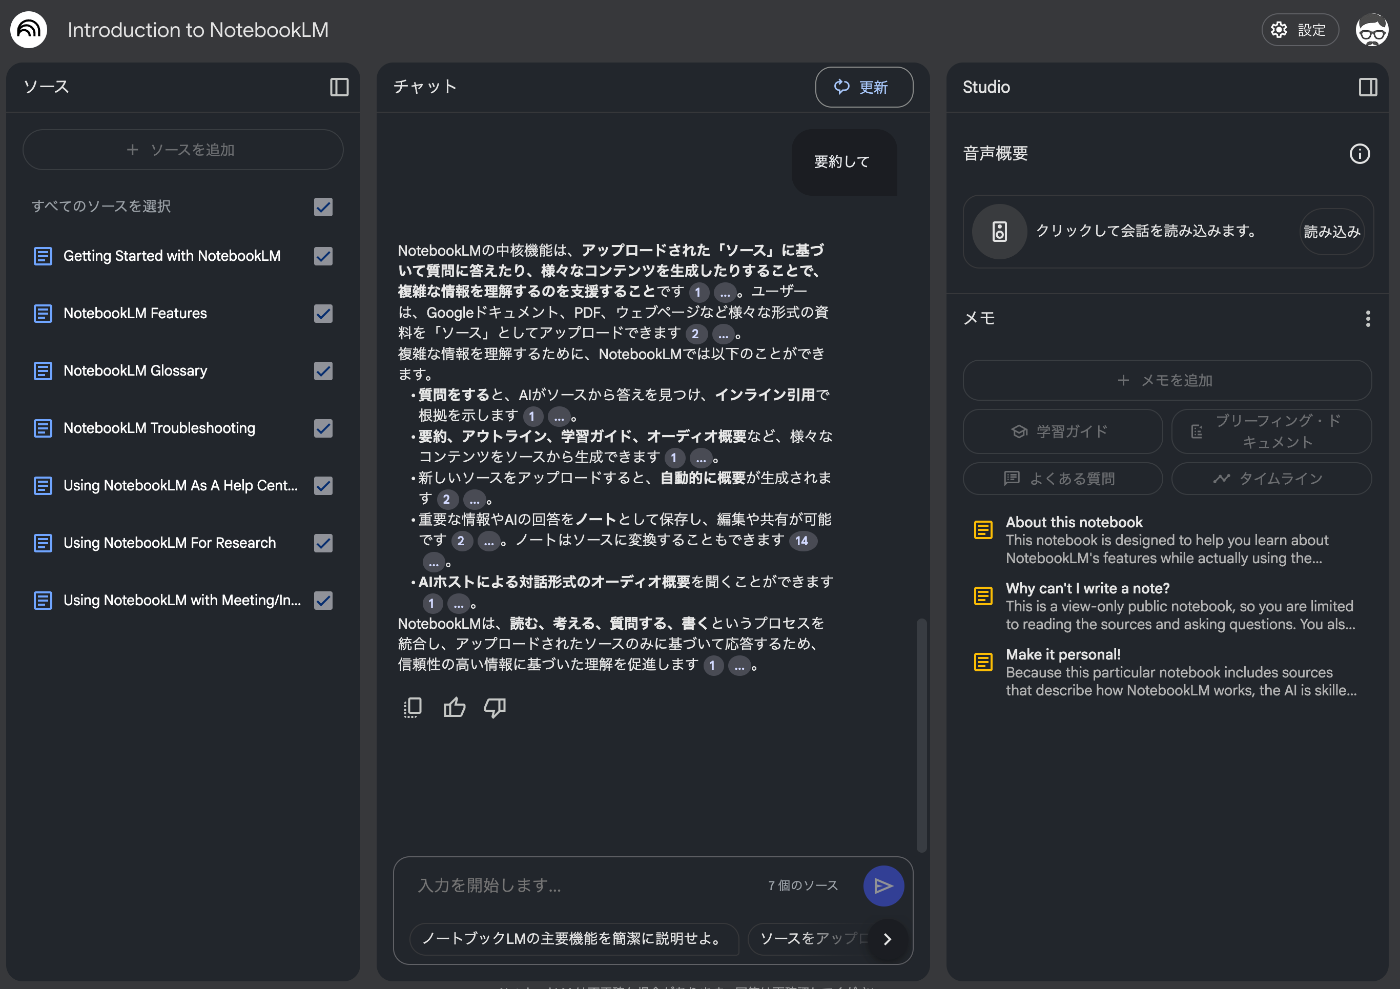This screenshot has height=989, width=1400.
Task: Click Using NotebookLM For Research document icon
Action: 43,543
